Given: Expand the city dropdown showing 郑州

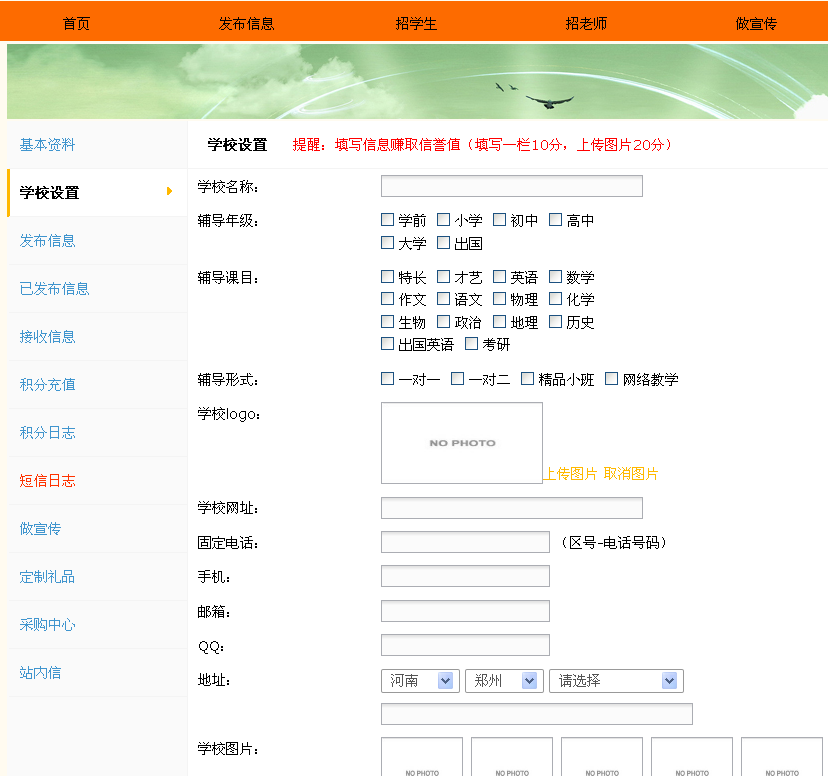Looking at the screenshot, I should pyautogui.click(x=504, y=681).
